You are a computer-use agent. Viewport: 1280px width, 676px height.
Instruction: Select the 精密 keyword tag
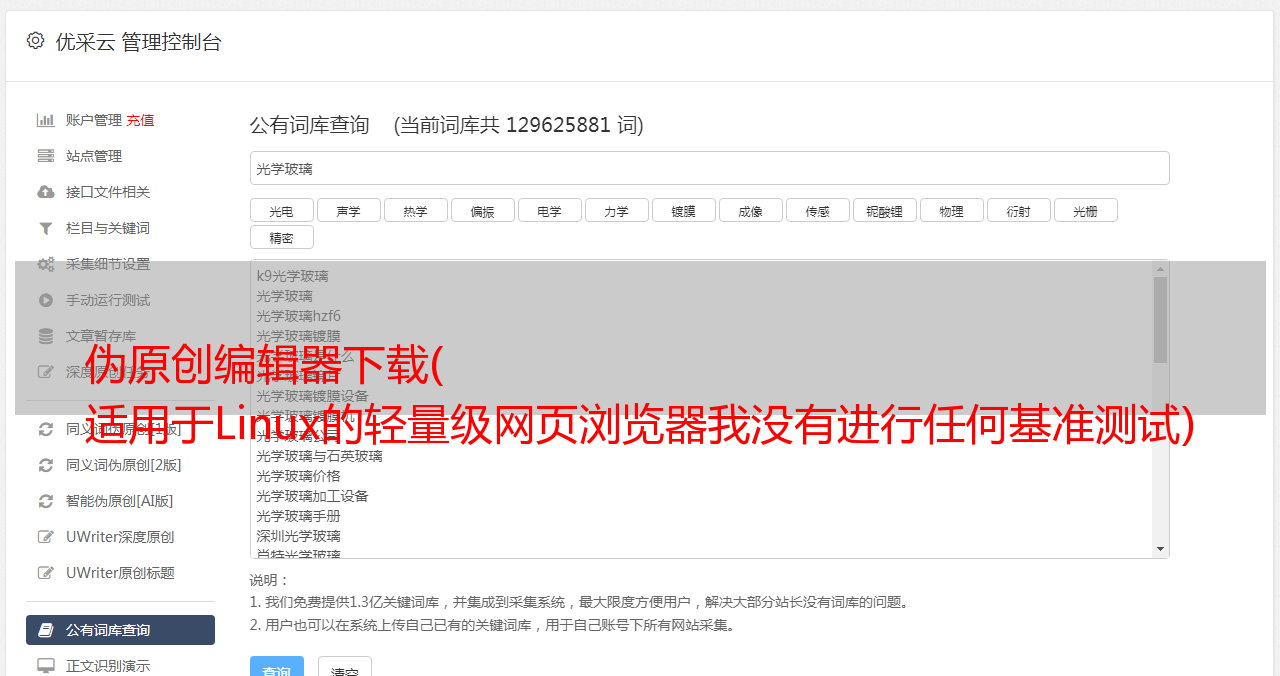point(281,237)
